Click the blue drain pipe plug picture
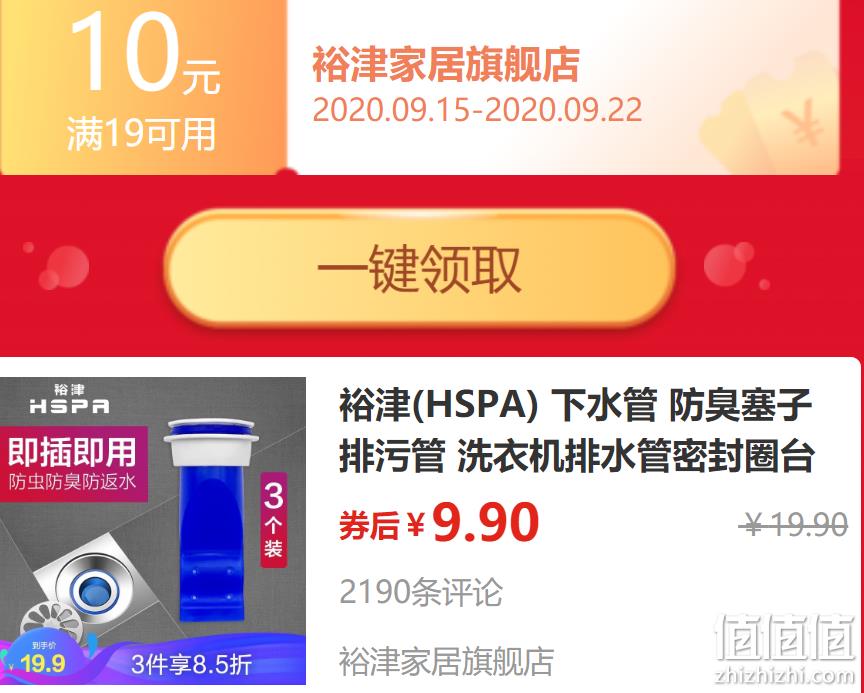Screen dimensions: 864x693 coord(212,519)
